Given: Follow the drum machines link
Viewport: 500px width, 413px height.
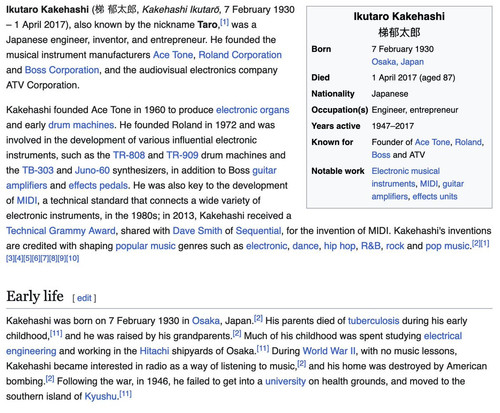Looking at the screenshot, I should (x=81, y=125).
